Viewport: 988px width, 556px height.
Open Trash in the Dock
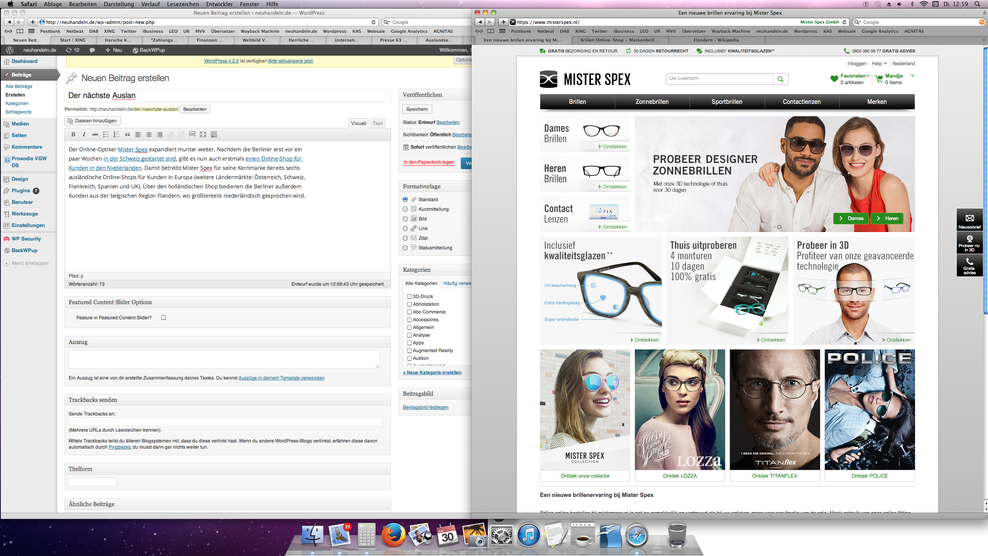677,535
